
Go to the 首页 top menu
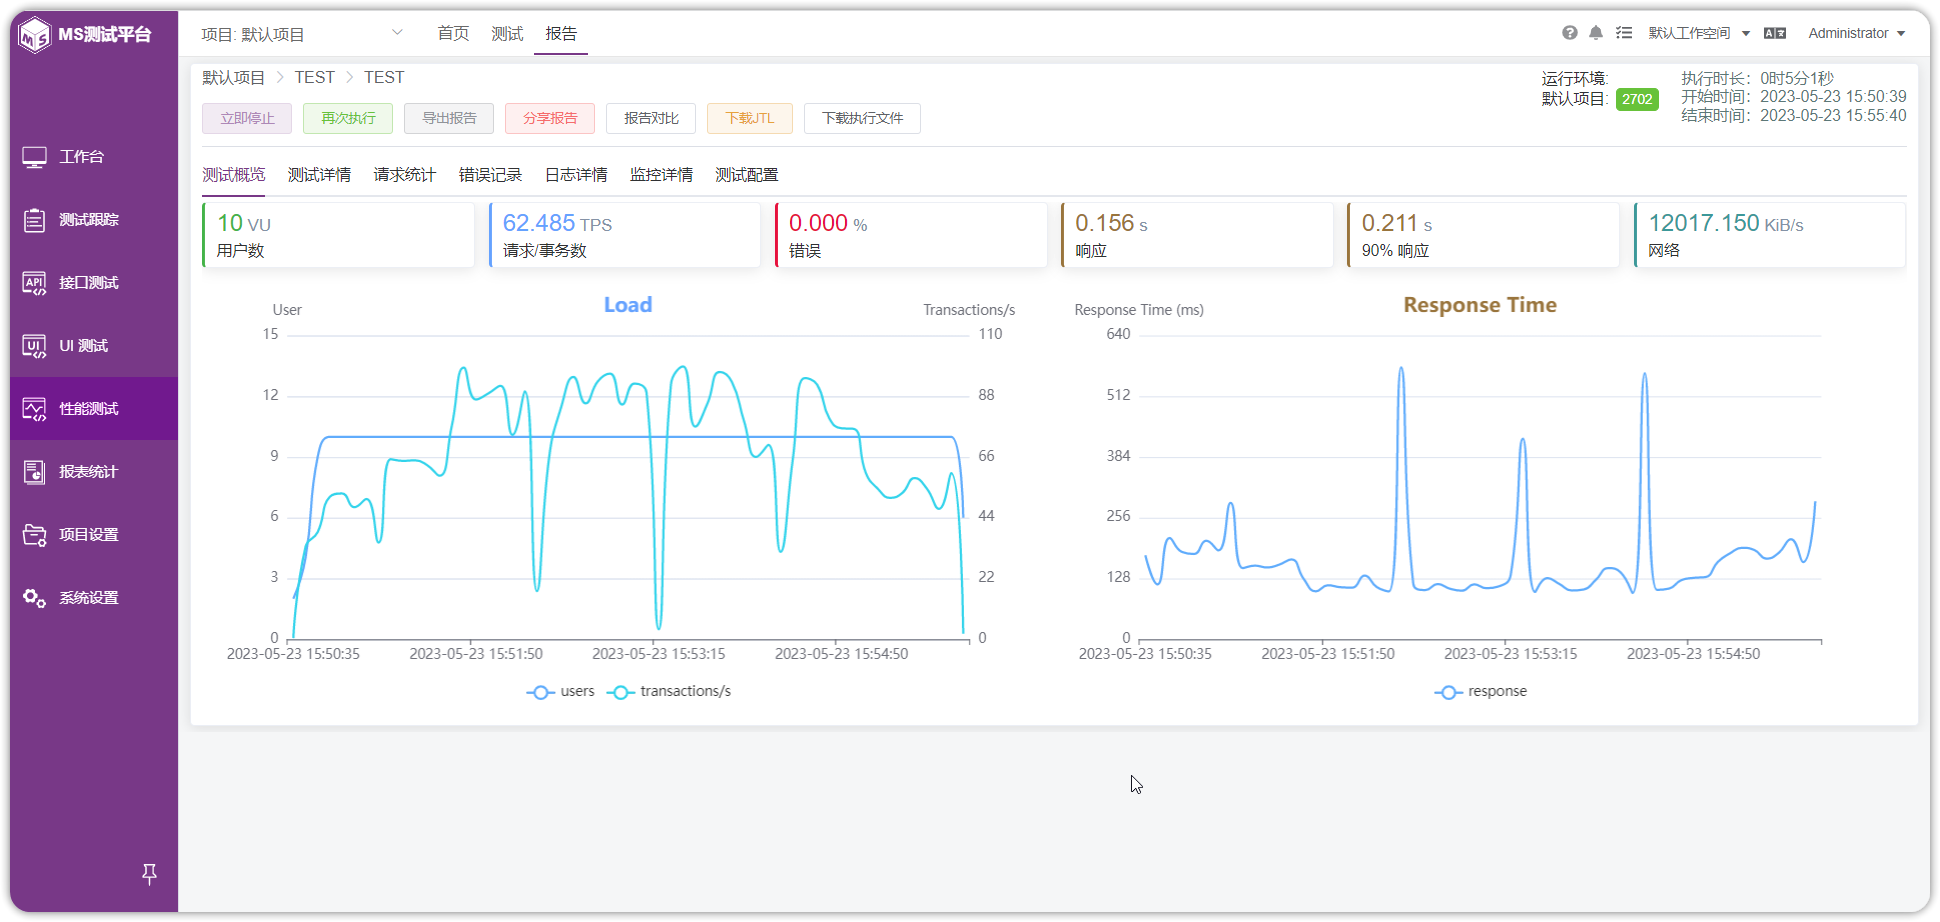click(x=453, y=34)
